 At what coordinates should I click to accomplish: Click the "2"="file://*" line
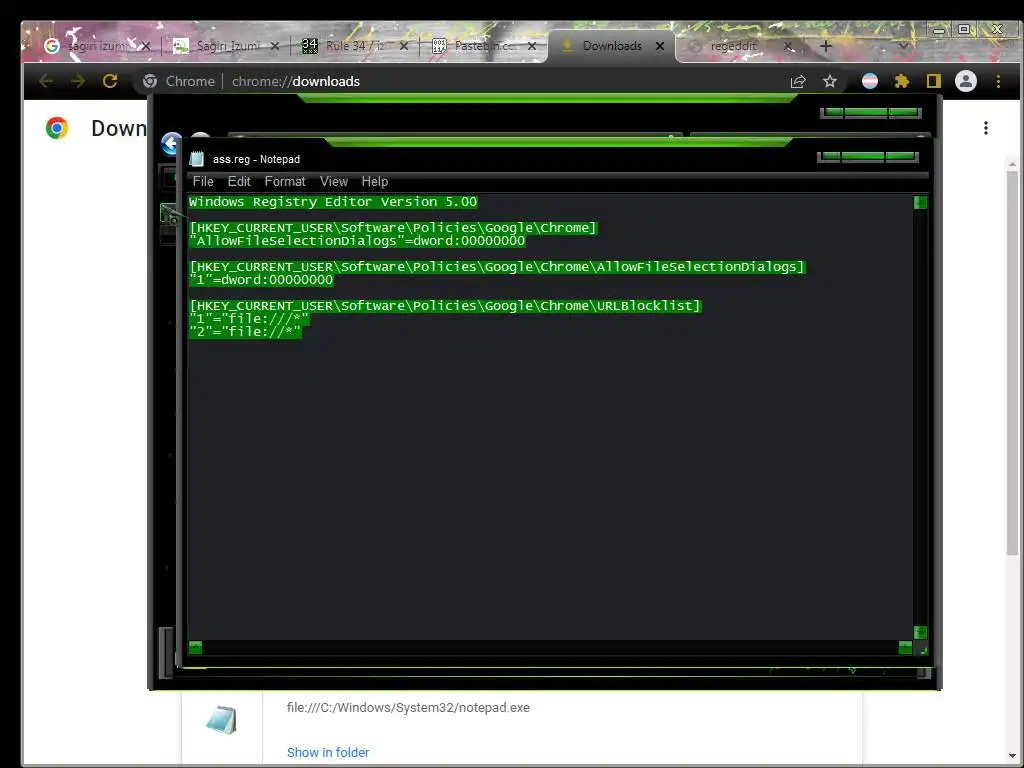(x=245, y=332)
